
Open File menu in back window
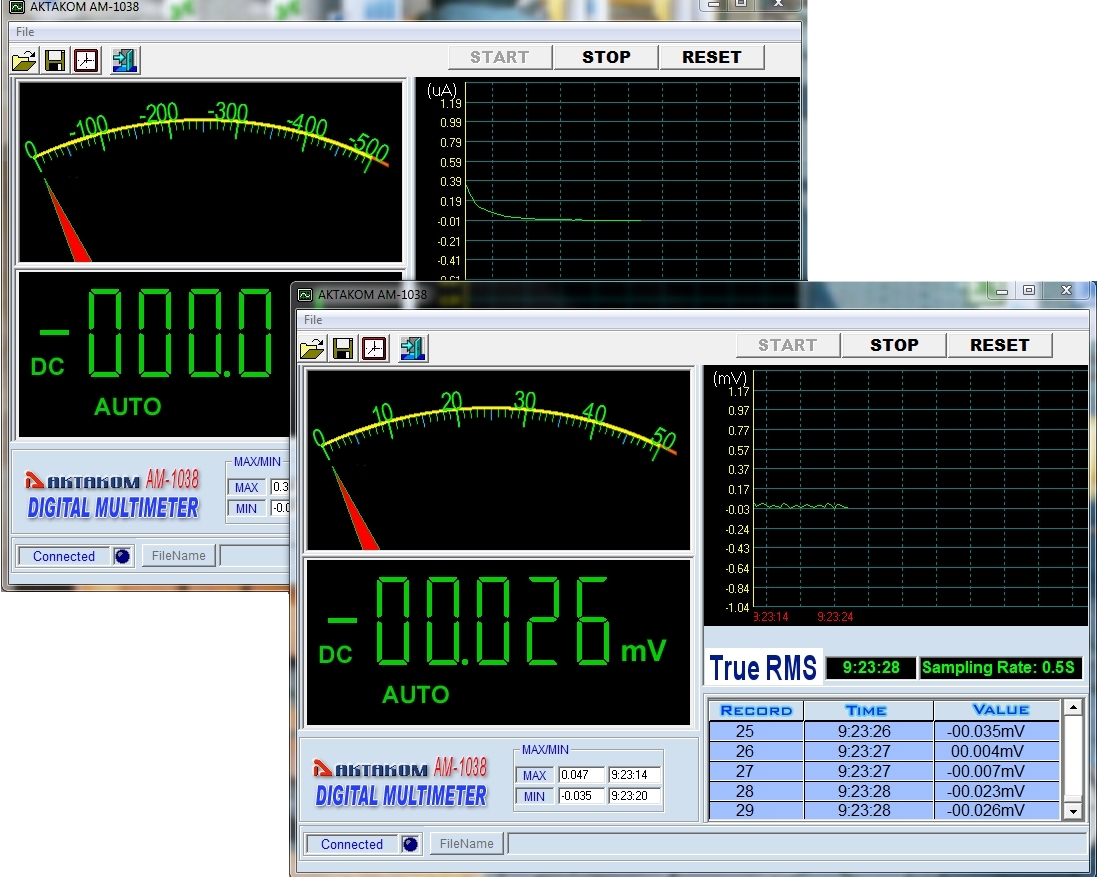pyautogui.click(x=24, y=31)
